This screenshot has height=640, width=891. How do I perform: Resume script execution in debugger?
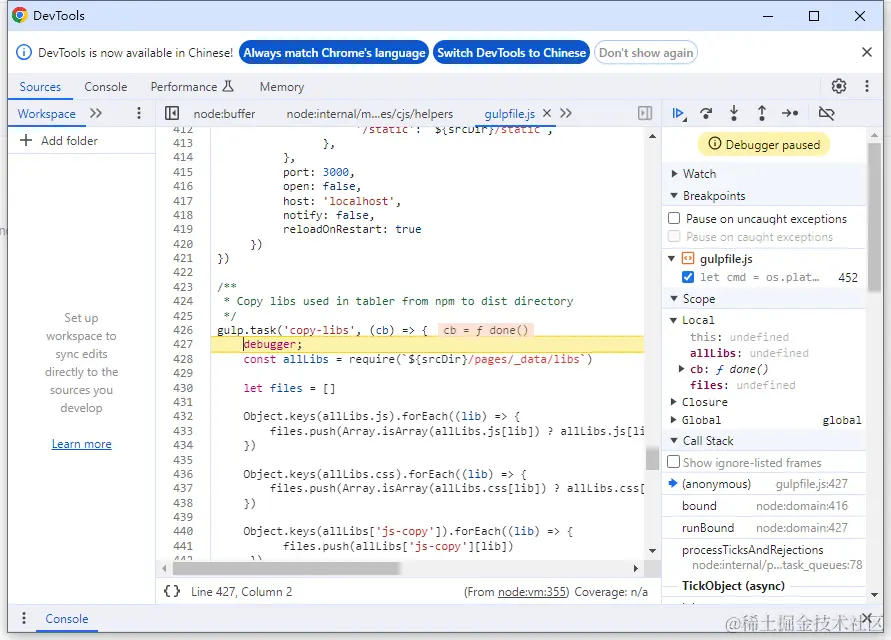click(x=679, y=114)
